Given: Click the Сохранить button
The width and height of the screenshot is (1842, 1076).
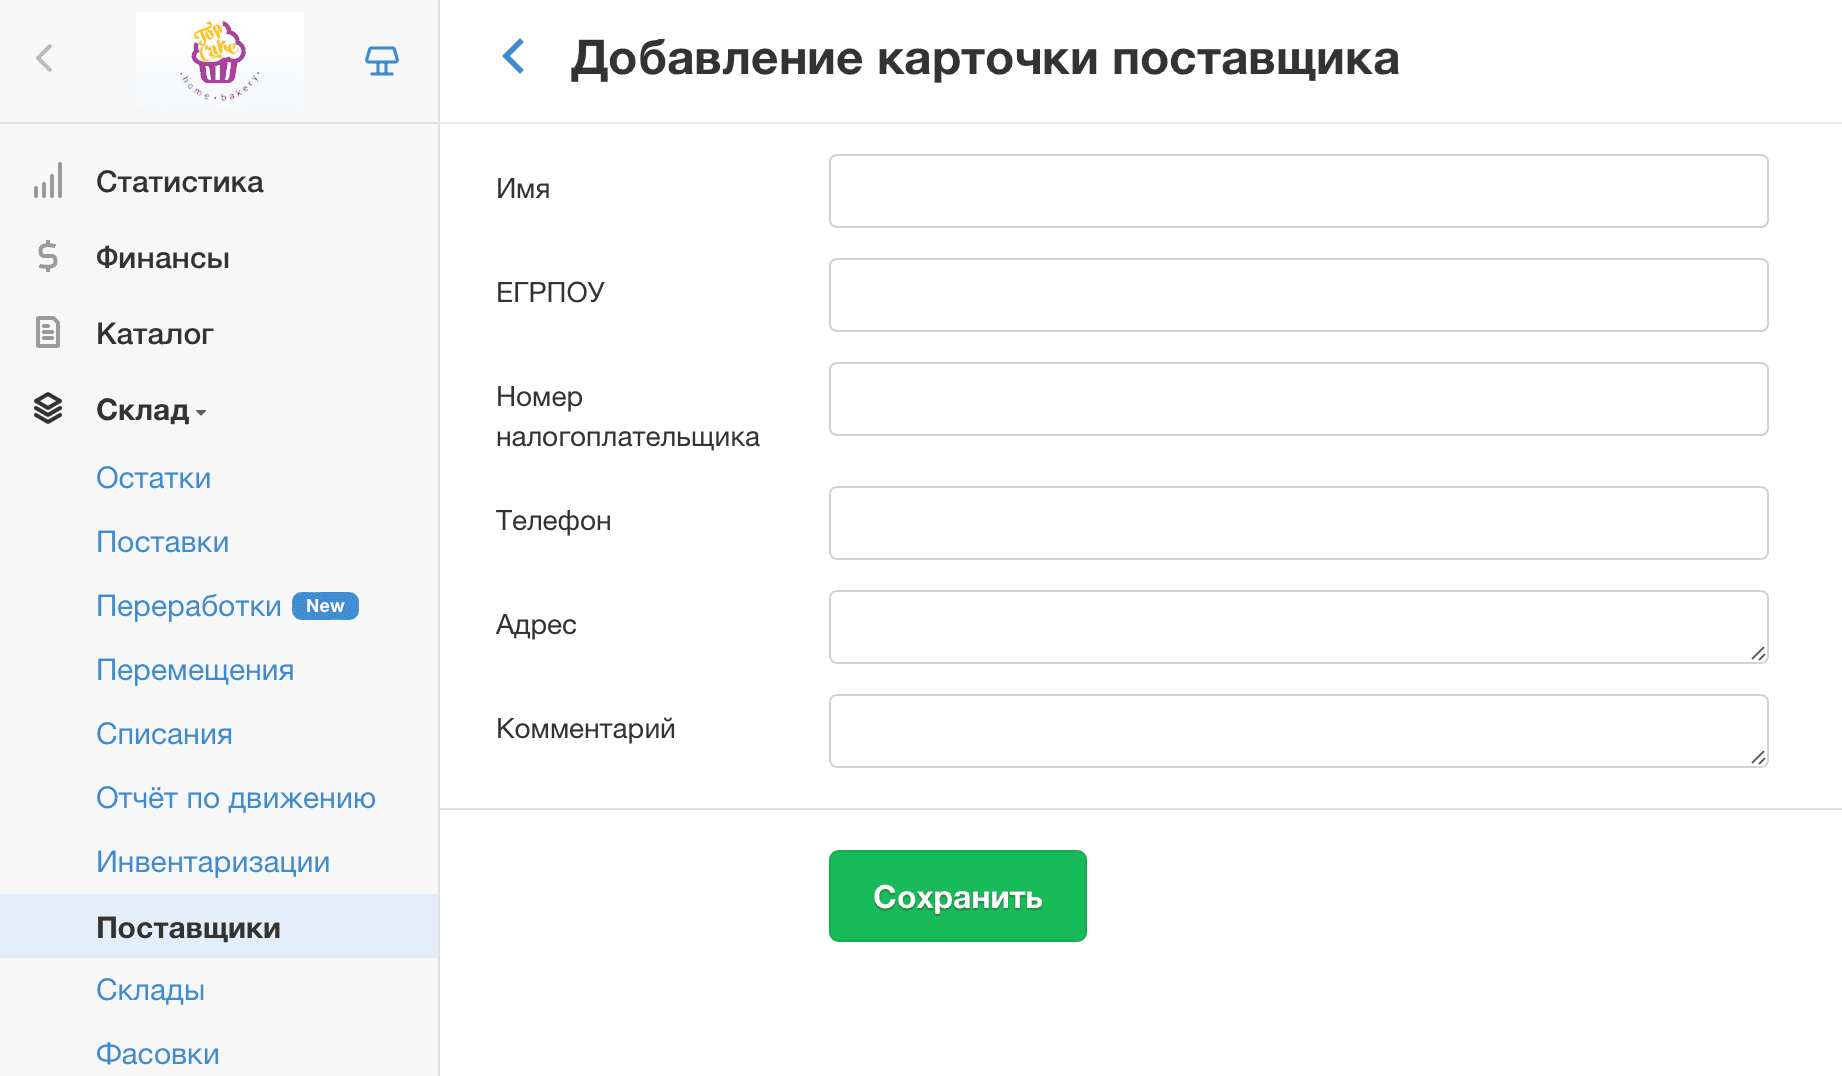Looking at the screenshot, I should pos(957,896).
